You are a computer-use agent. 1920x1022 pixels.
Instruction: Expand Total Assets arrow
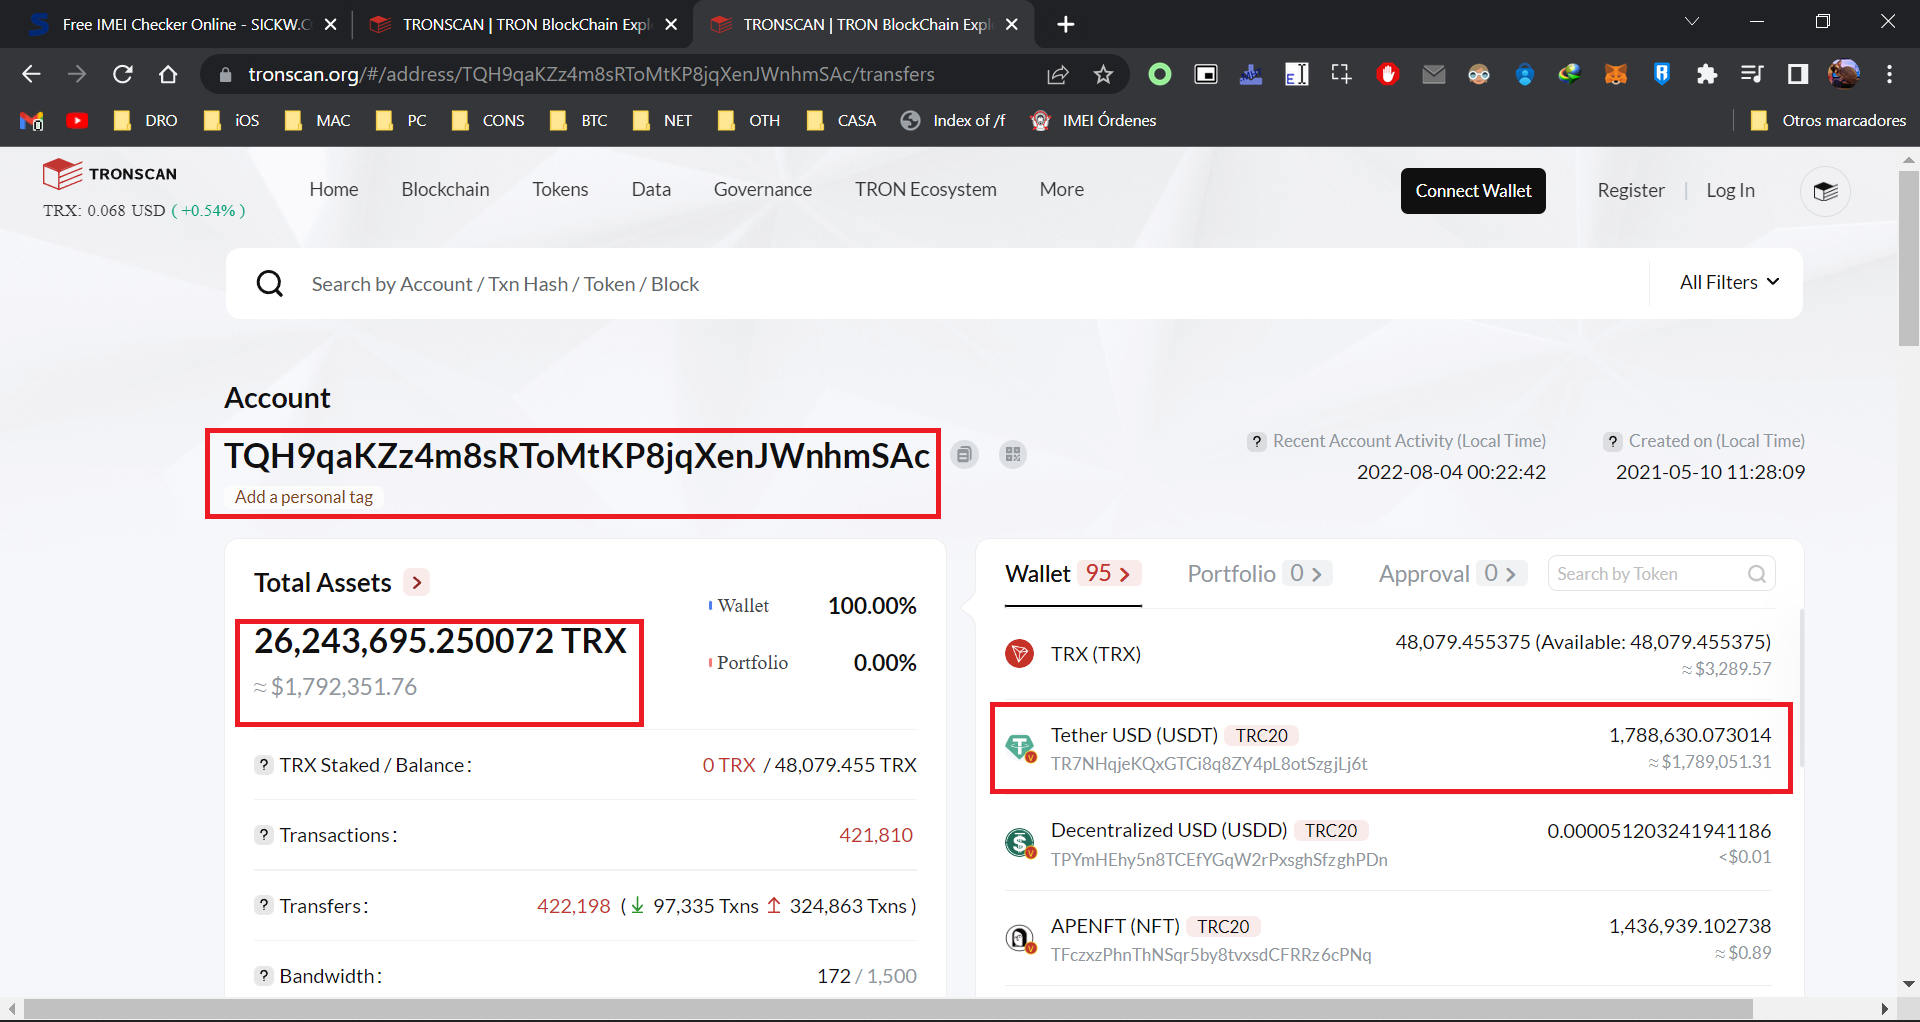point(417,582)
